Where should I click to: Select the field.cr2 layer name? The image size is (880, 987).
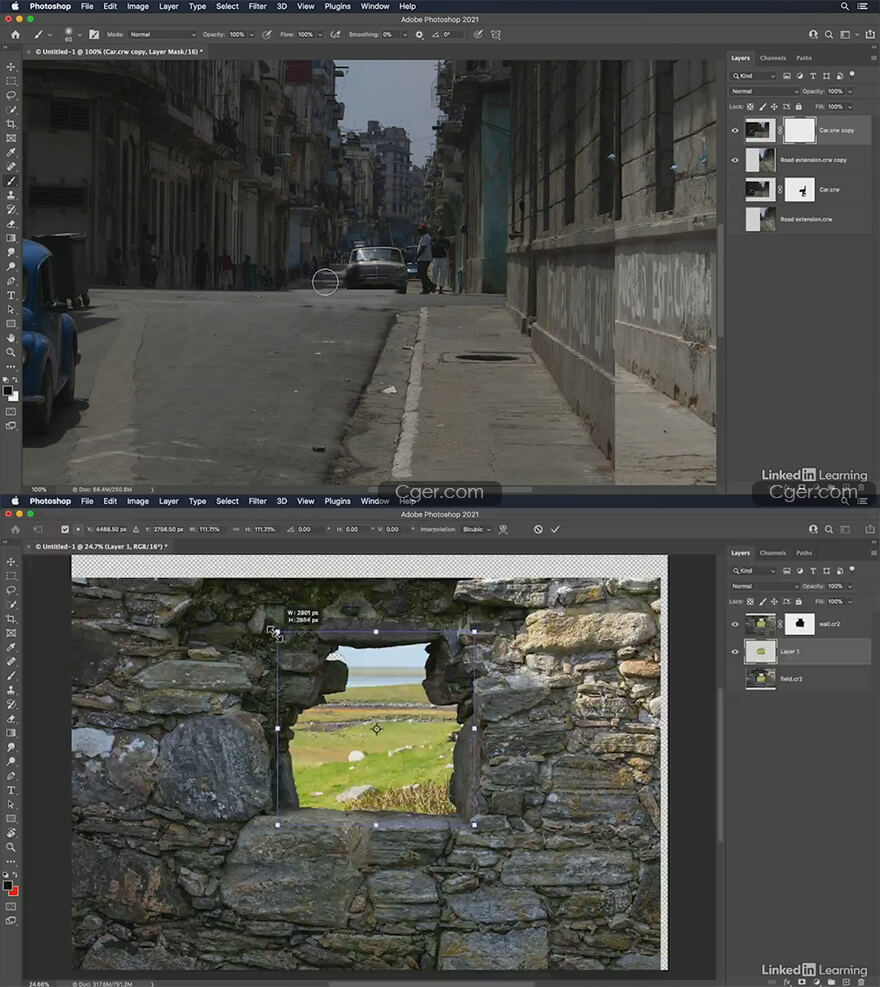pyautogui.click(x=791, y=679)
